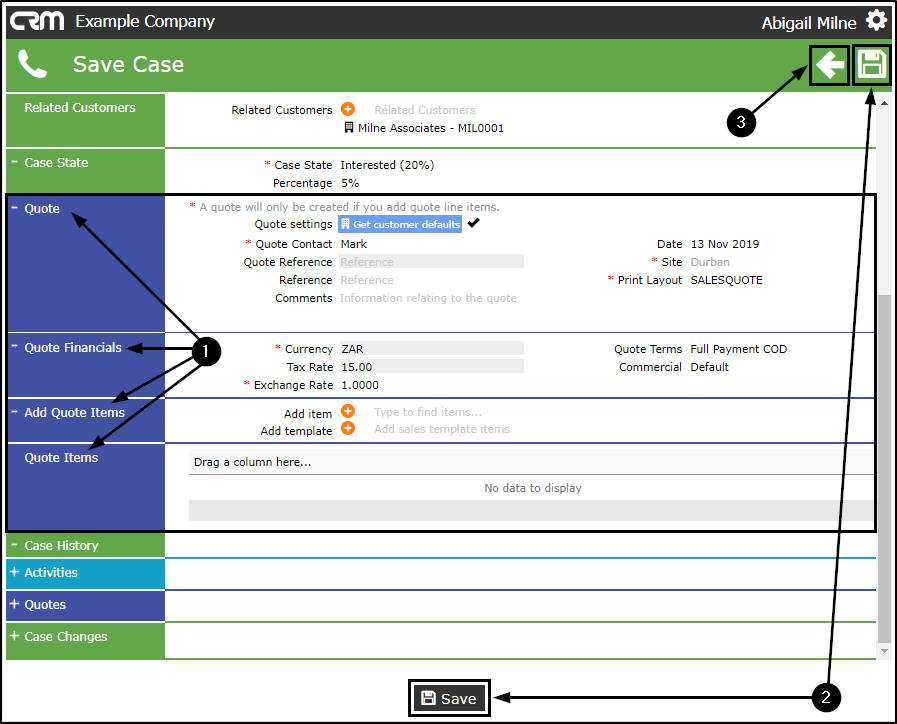
Task: Click the plus icon next to Add item
Action: pyautogui.click(x=348, y=411)
